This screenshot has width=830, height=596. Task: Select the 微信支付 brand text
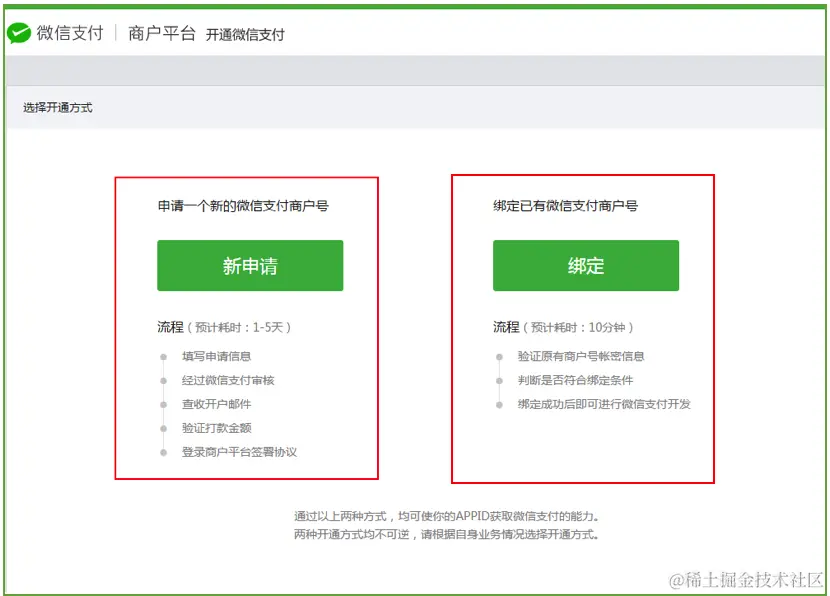pyautogui.click(x=70, y=33)
